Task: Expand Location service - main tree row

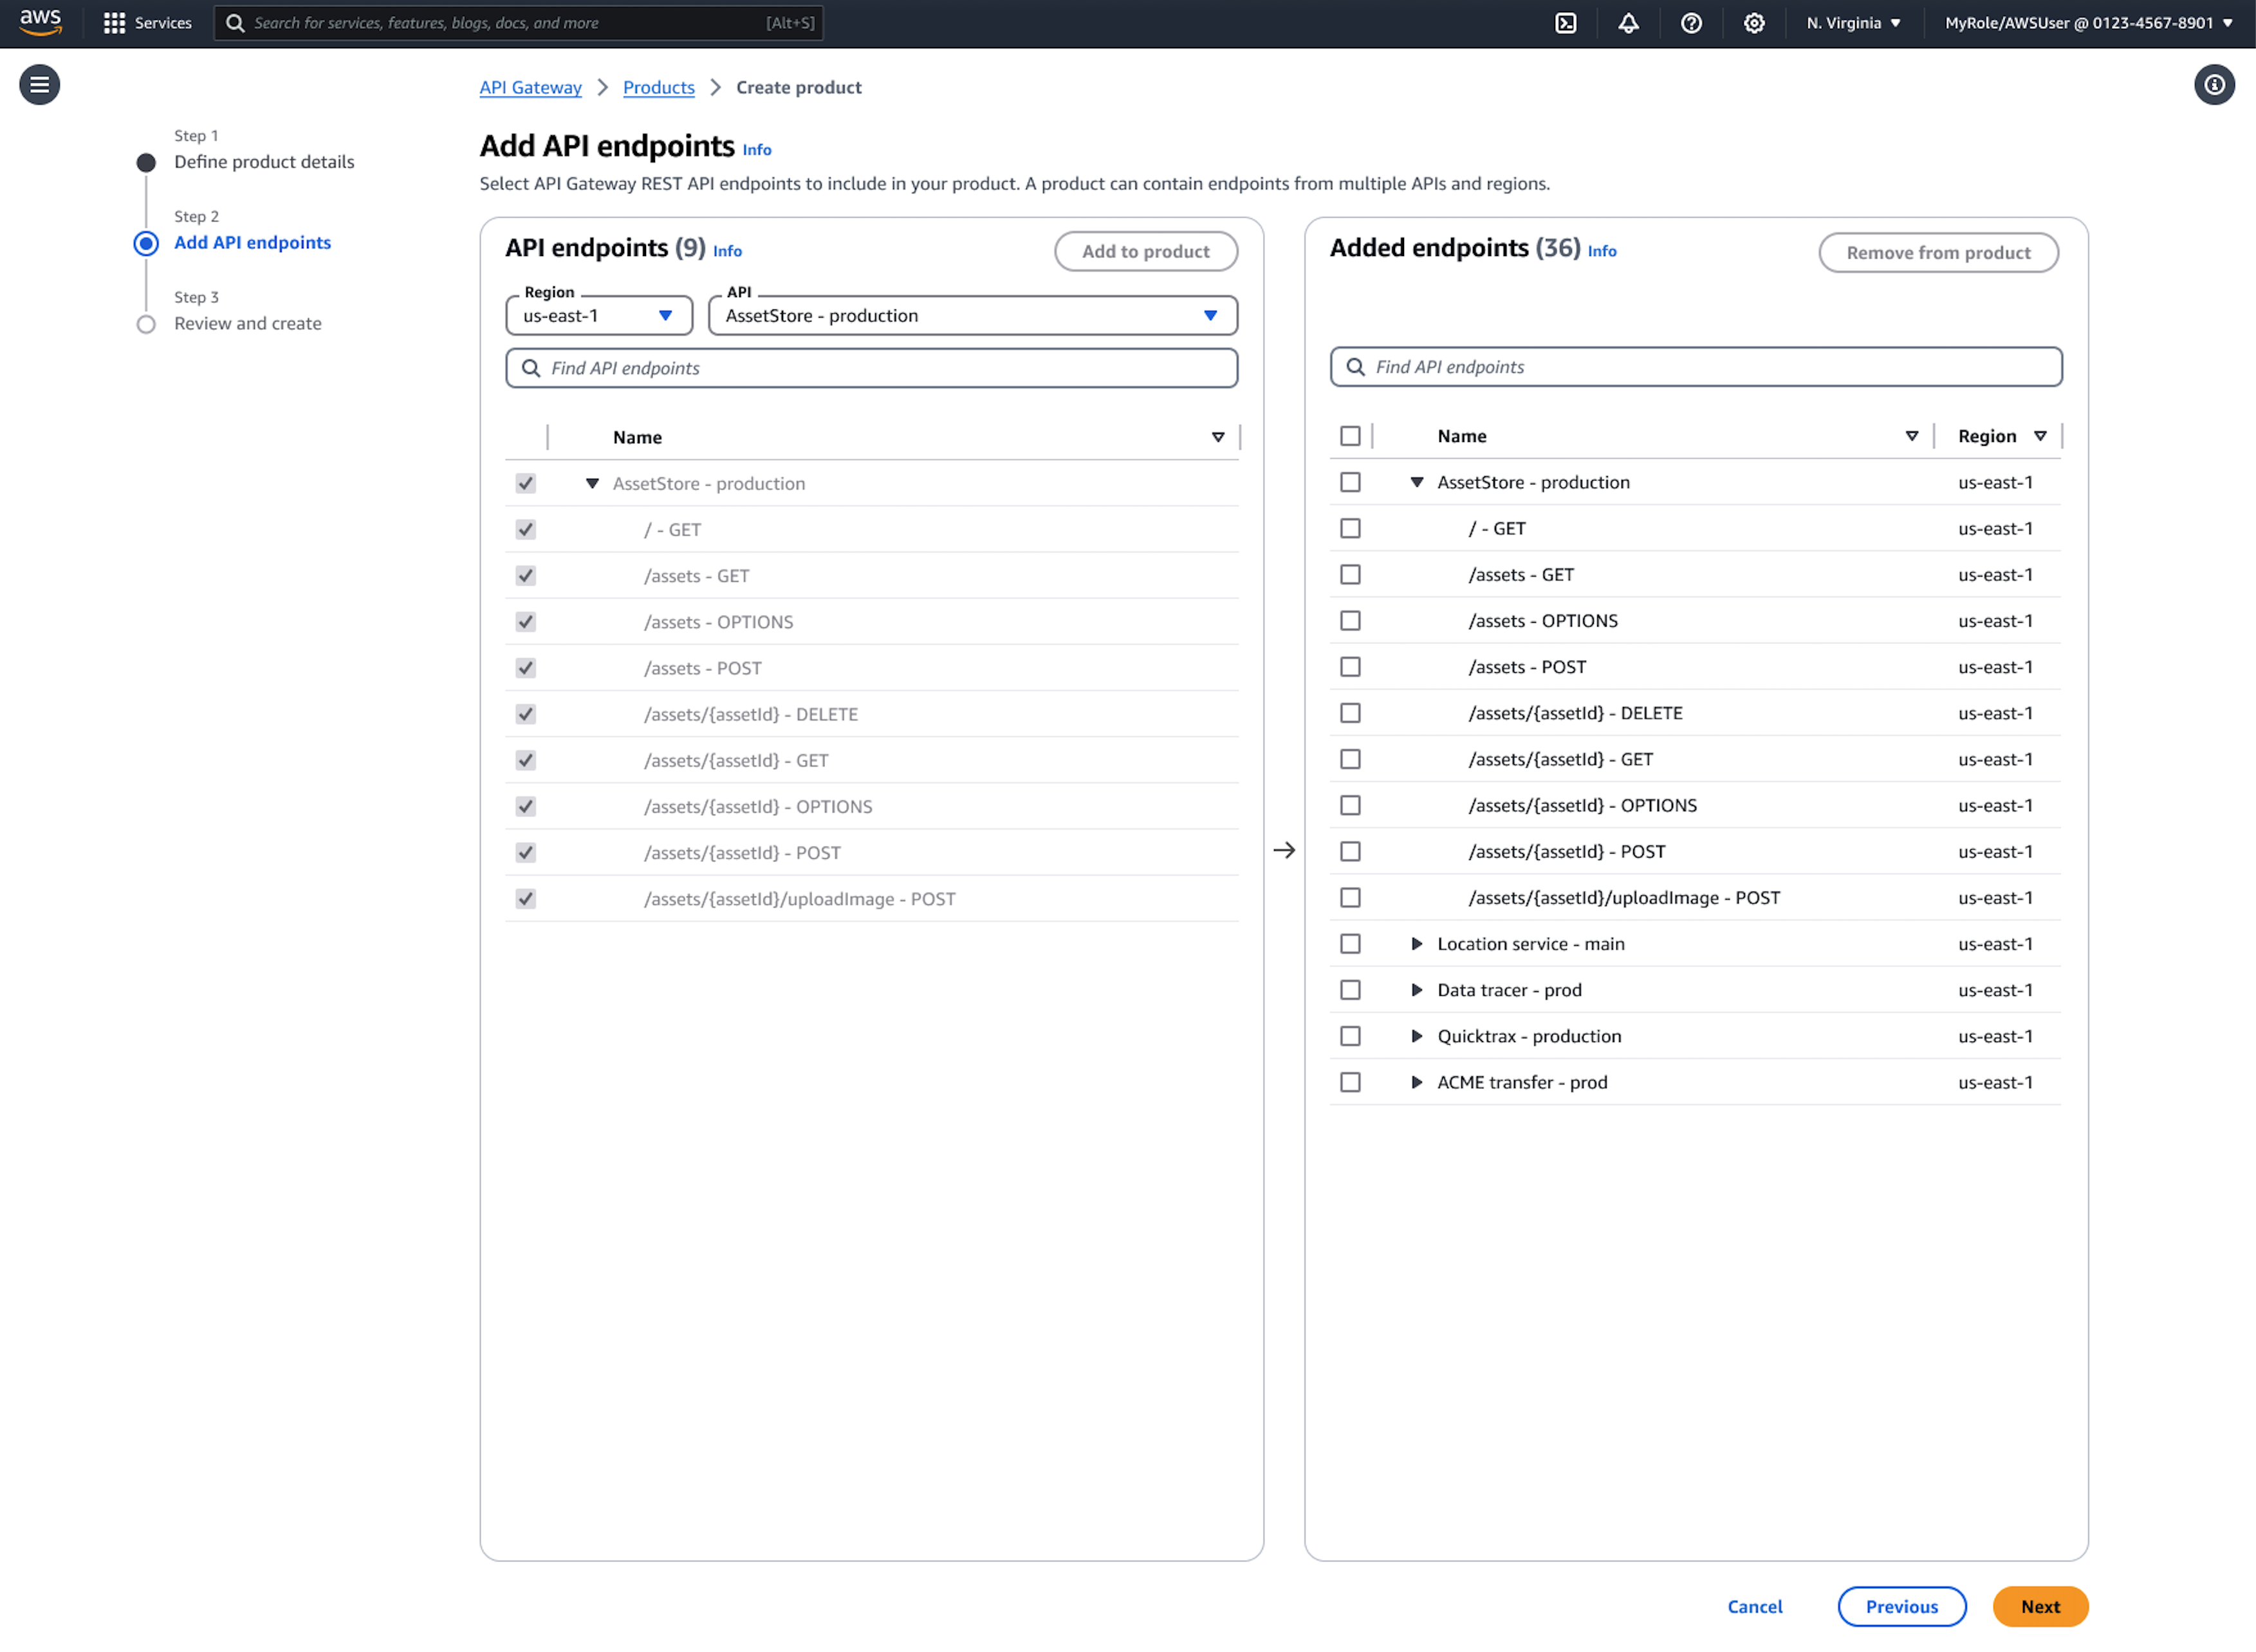Action: tap(1416, 944)
